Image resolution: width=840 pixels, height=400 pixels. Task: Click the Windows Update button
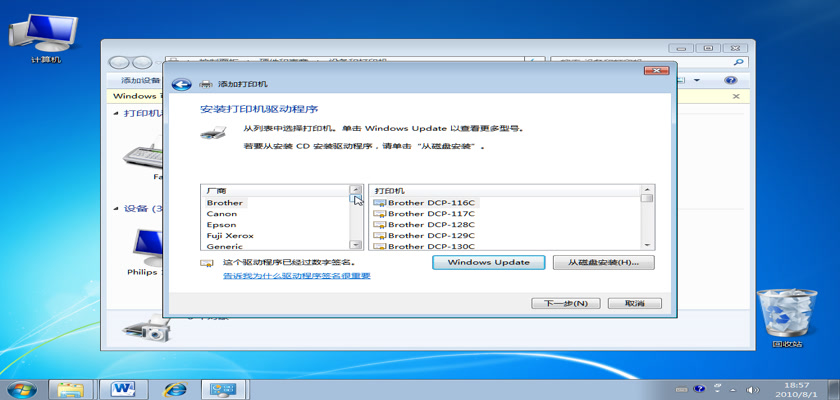[488, 262]
